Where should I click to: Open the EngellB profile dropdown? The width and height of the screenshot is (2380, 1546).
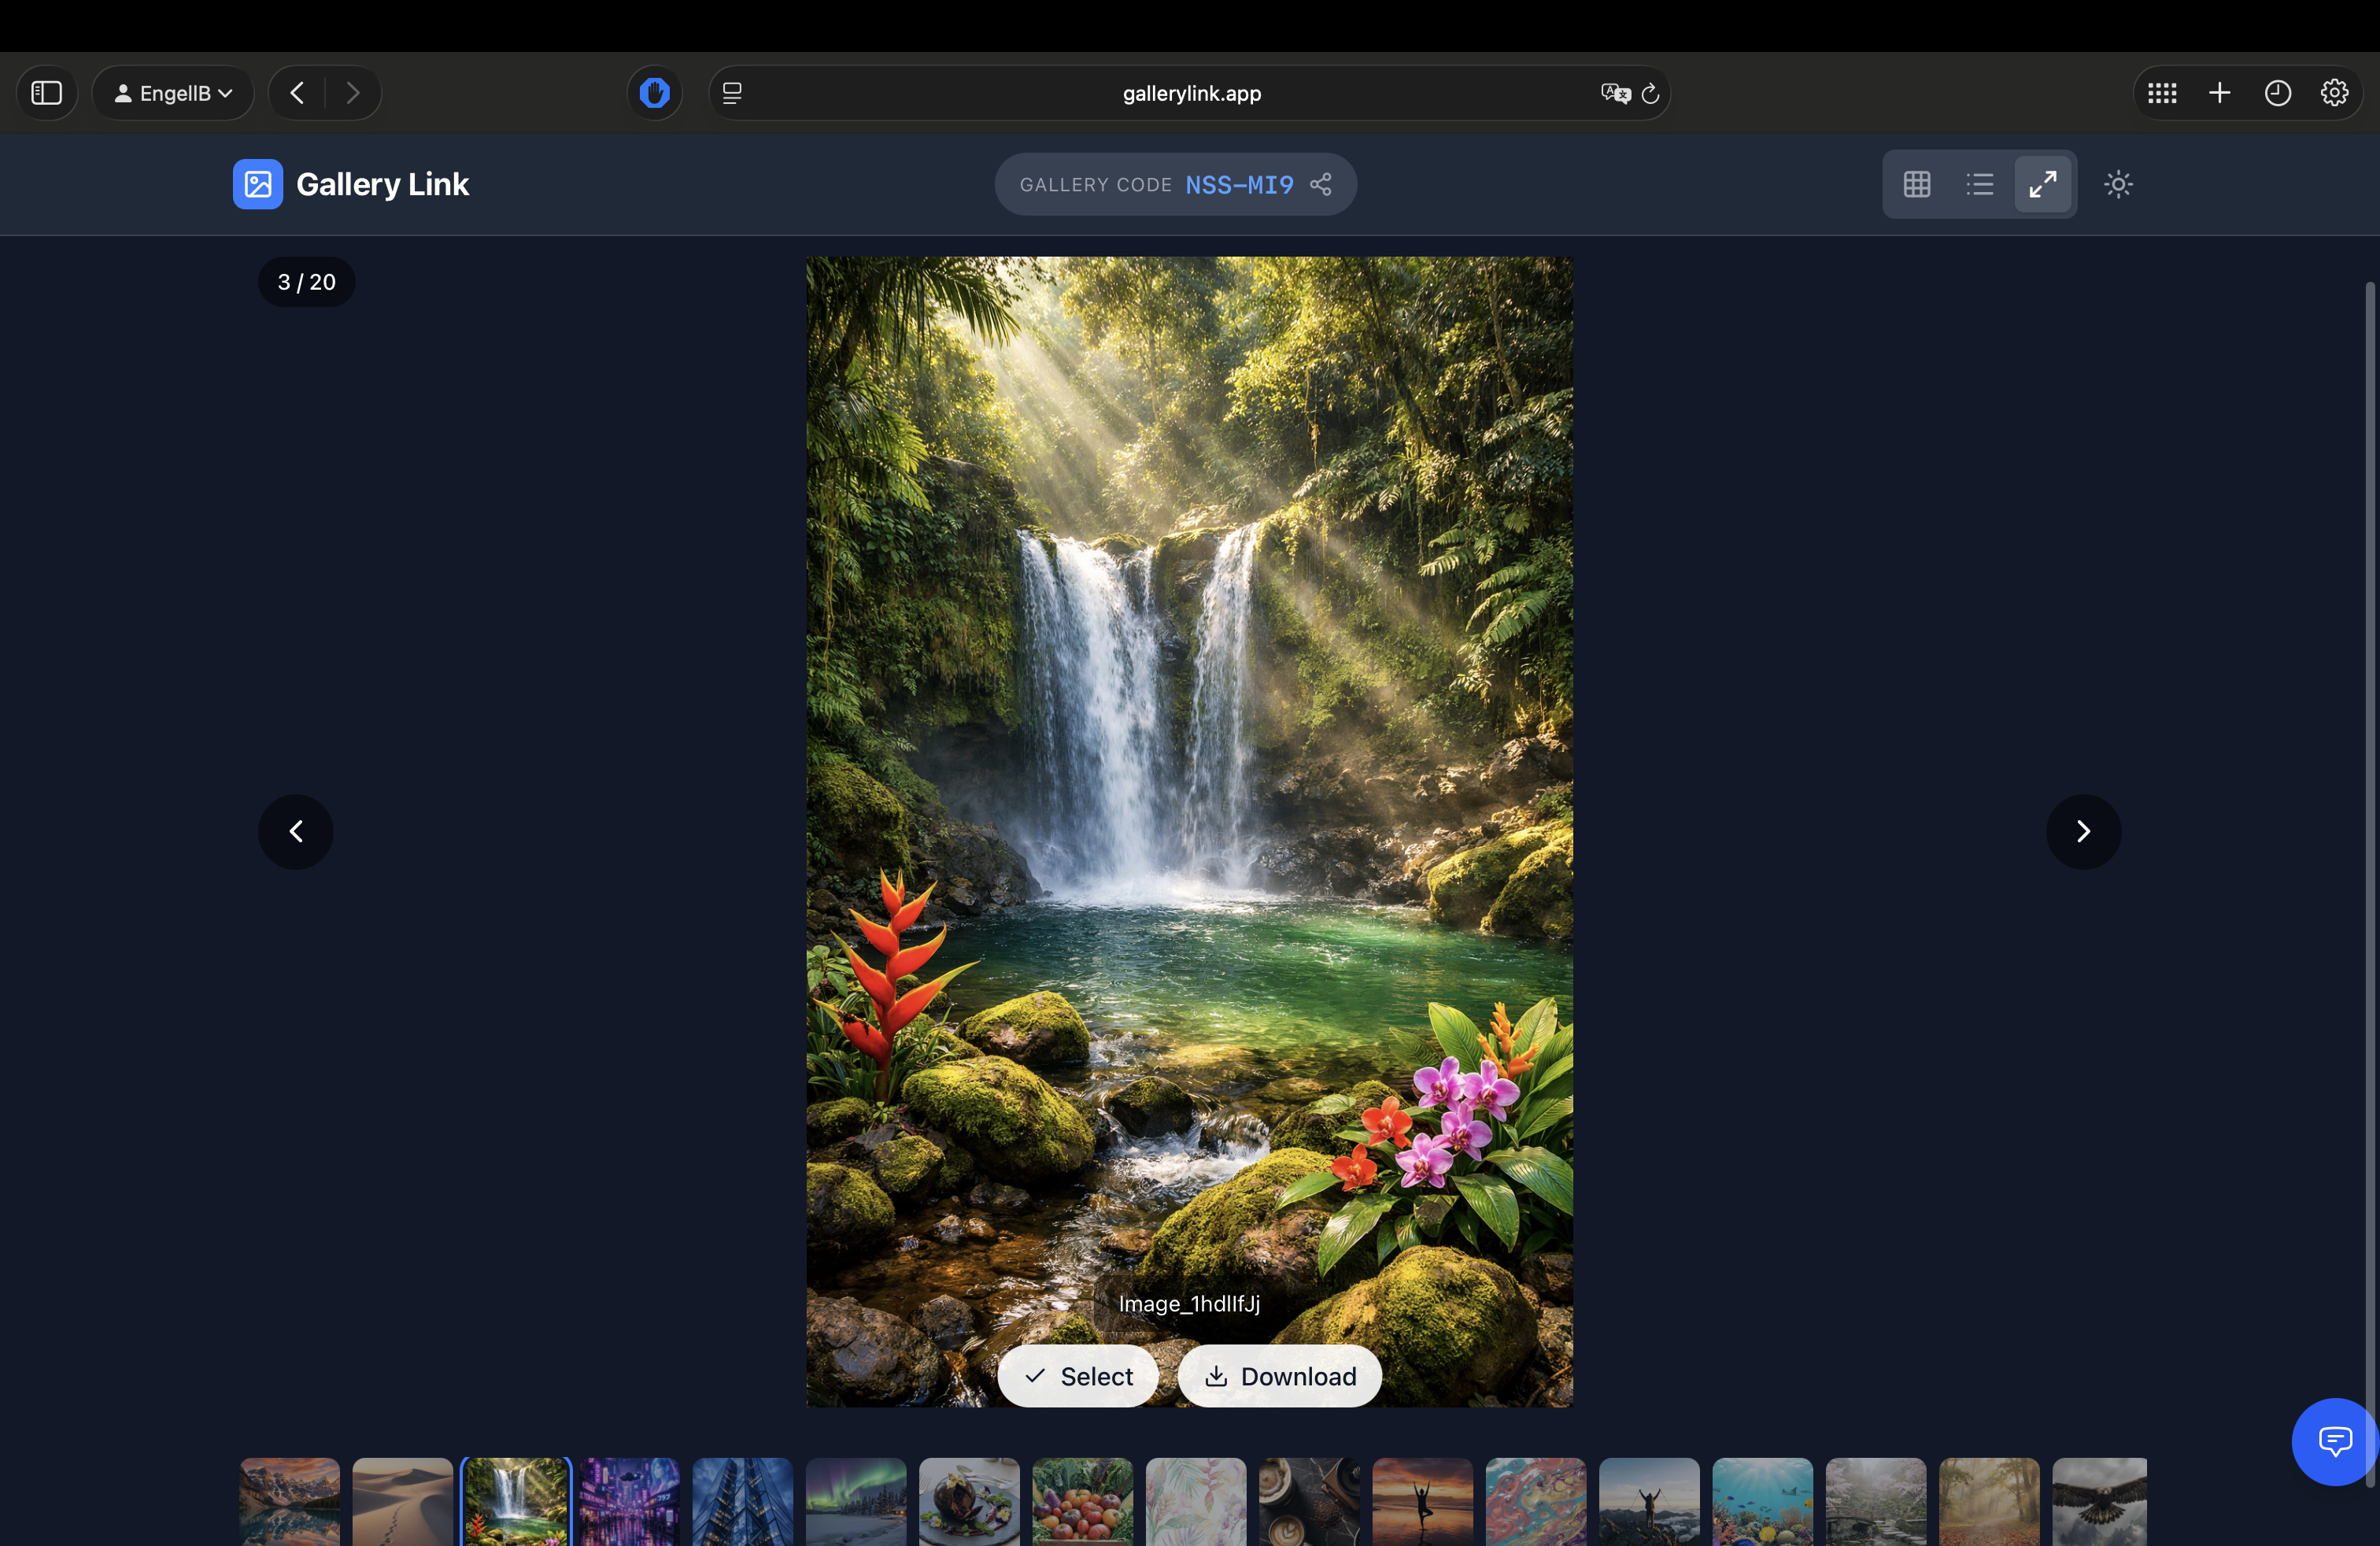point(173,93)
